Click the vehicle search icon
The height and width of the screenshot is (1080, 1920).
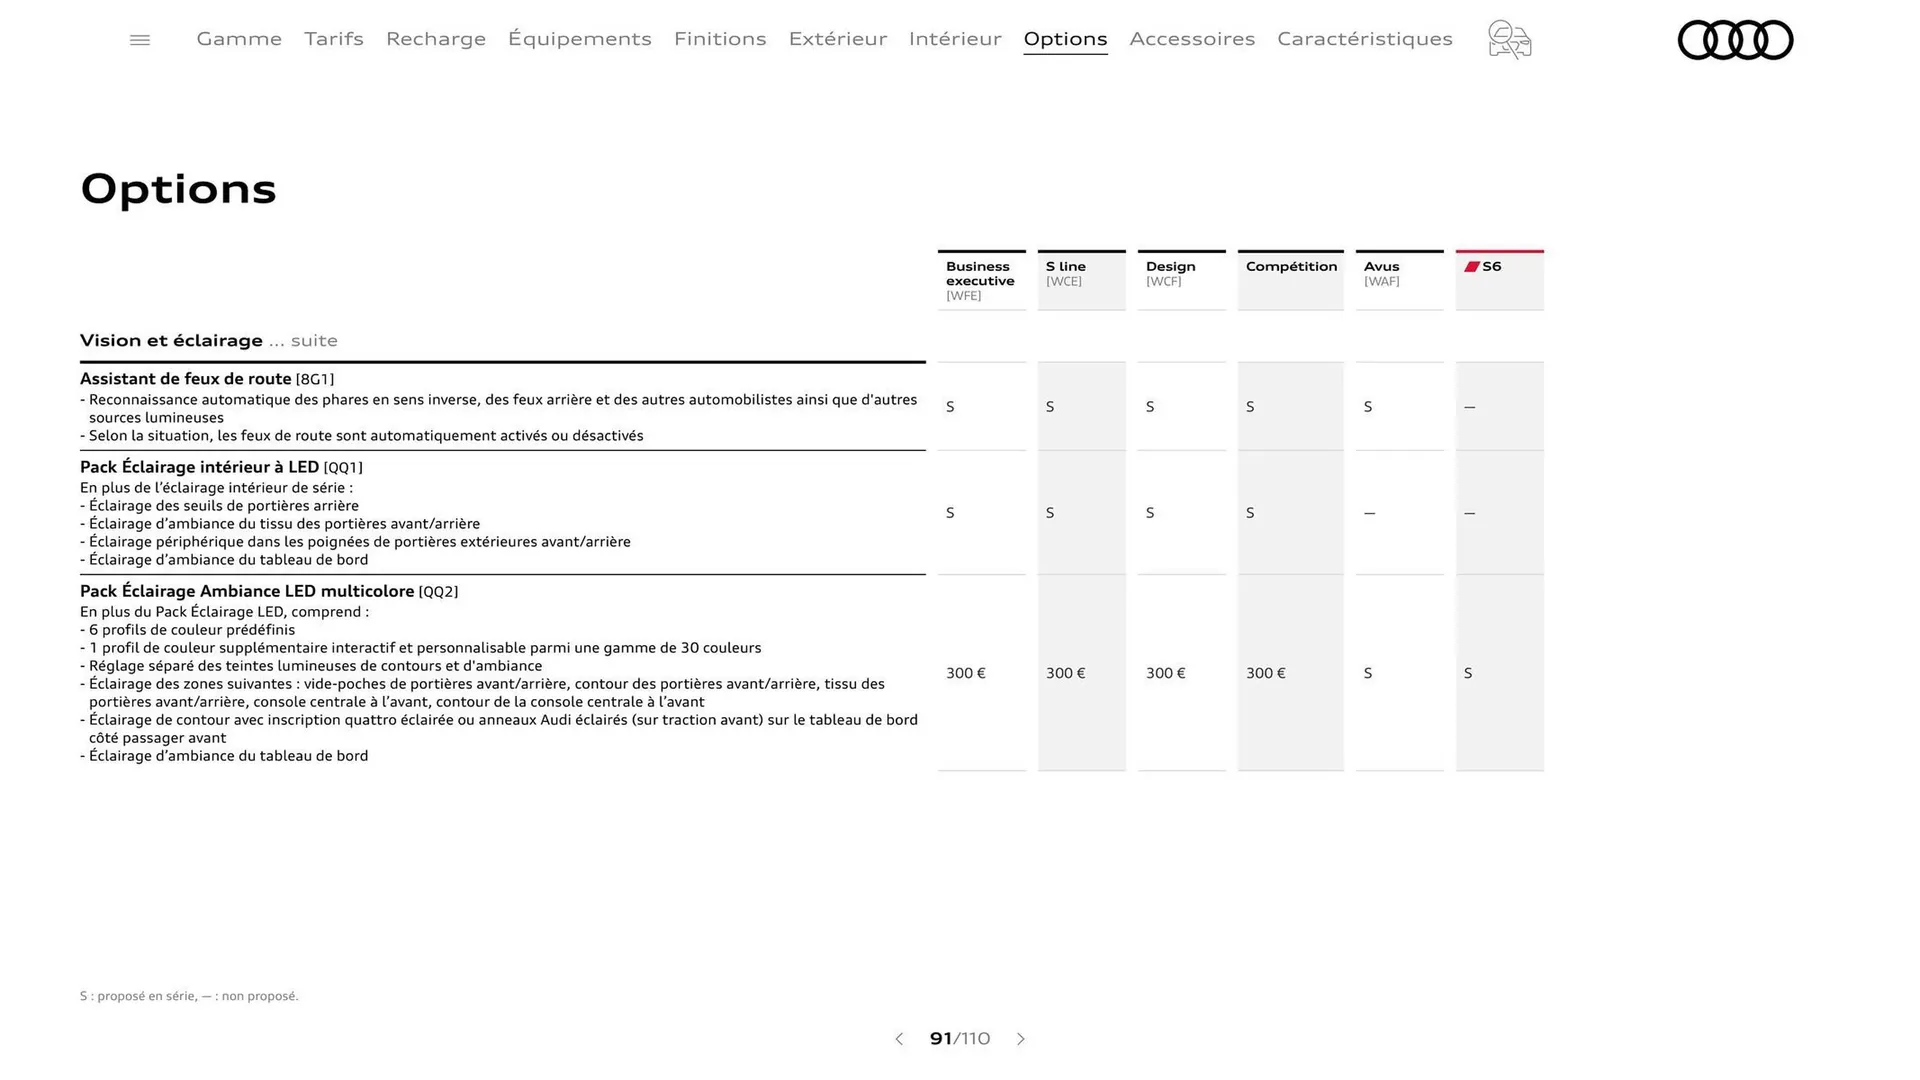point(1508,40)
